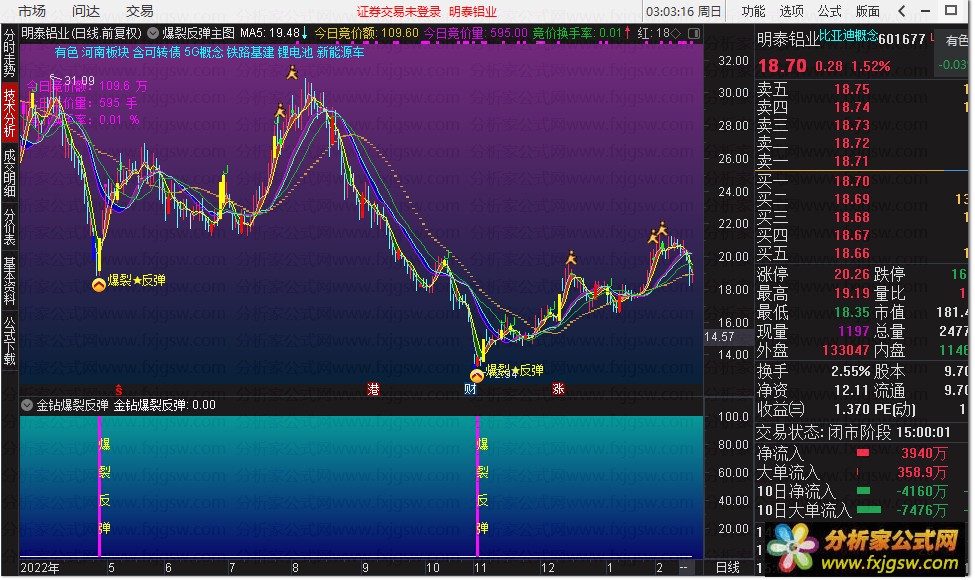Click the 14.57 price cursor label on axis

[x=719, y=337]
